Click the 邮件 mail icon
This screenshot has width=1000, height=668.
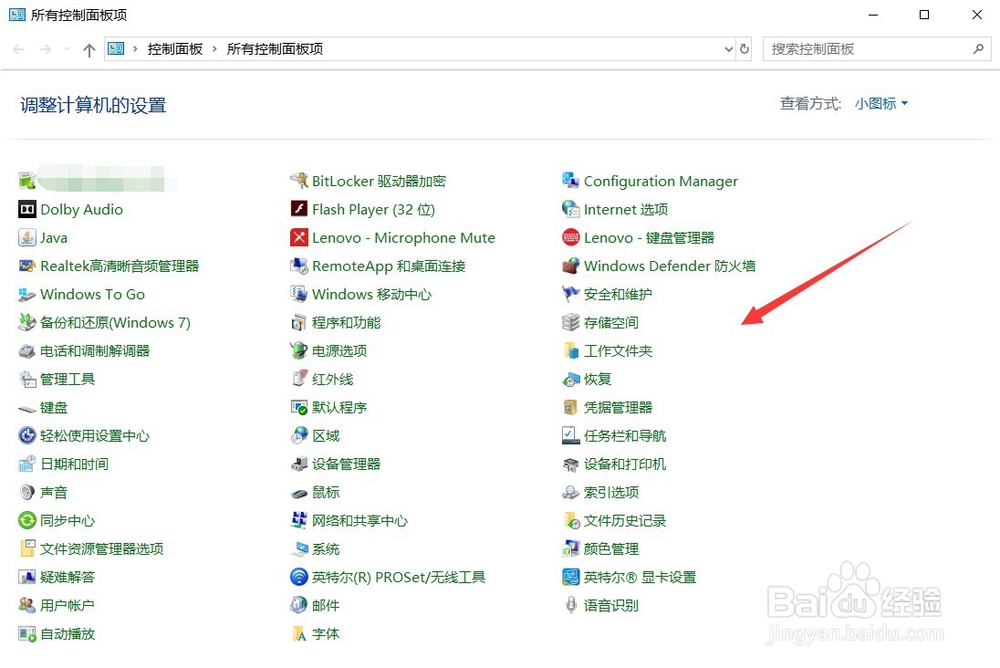tap(298, 605)
